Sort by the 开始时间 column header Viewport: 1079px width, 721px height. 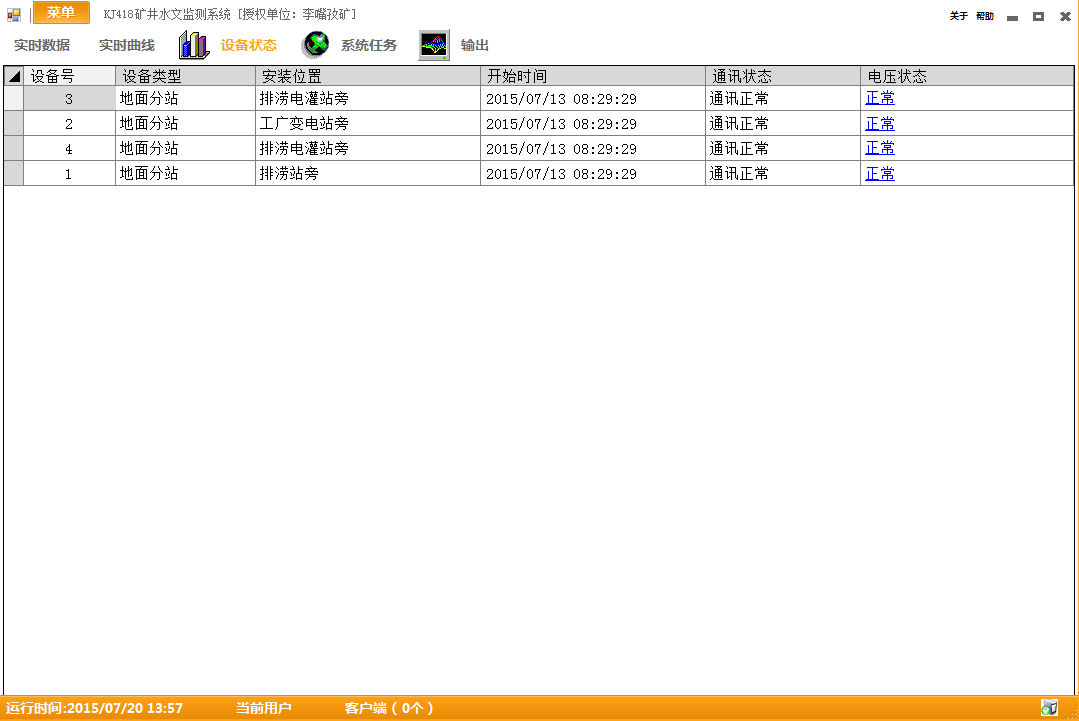click(x=592, y=76)
